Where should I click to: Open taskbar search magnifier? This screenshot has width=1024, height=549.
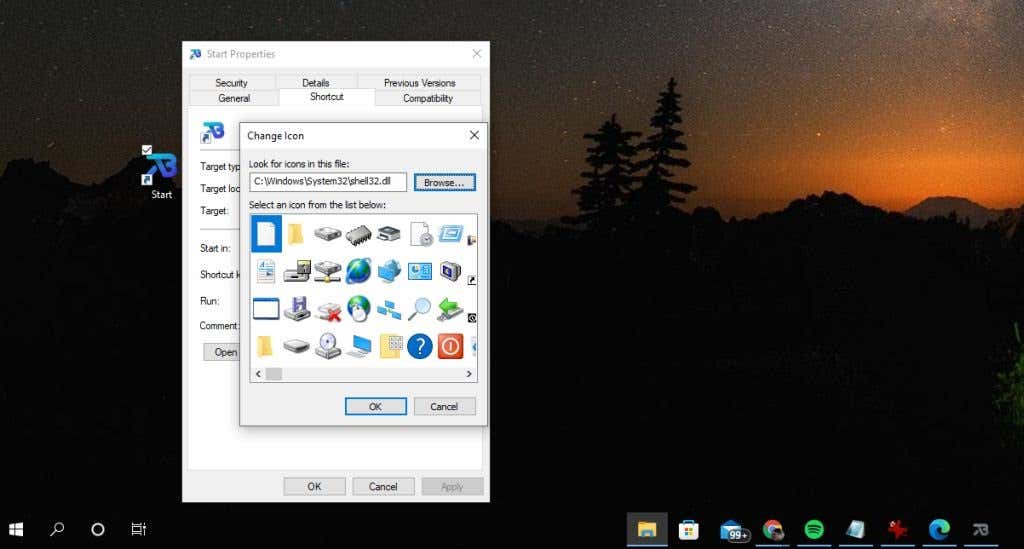(x=57, y=529)
